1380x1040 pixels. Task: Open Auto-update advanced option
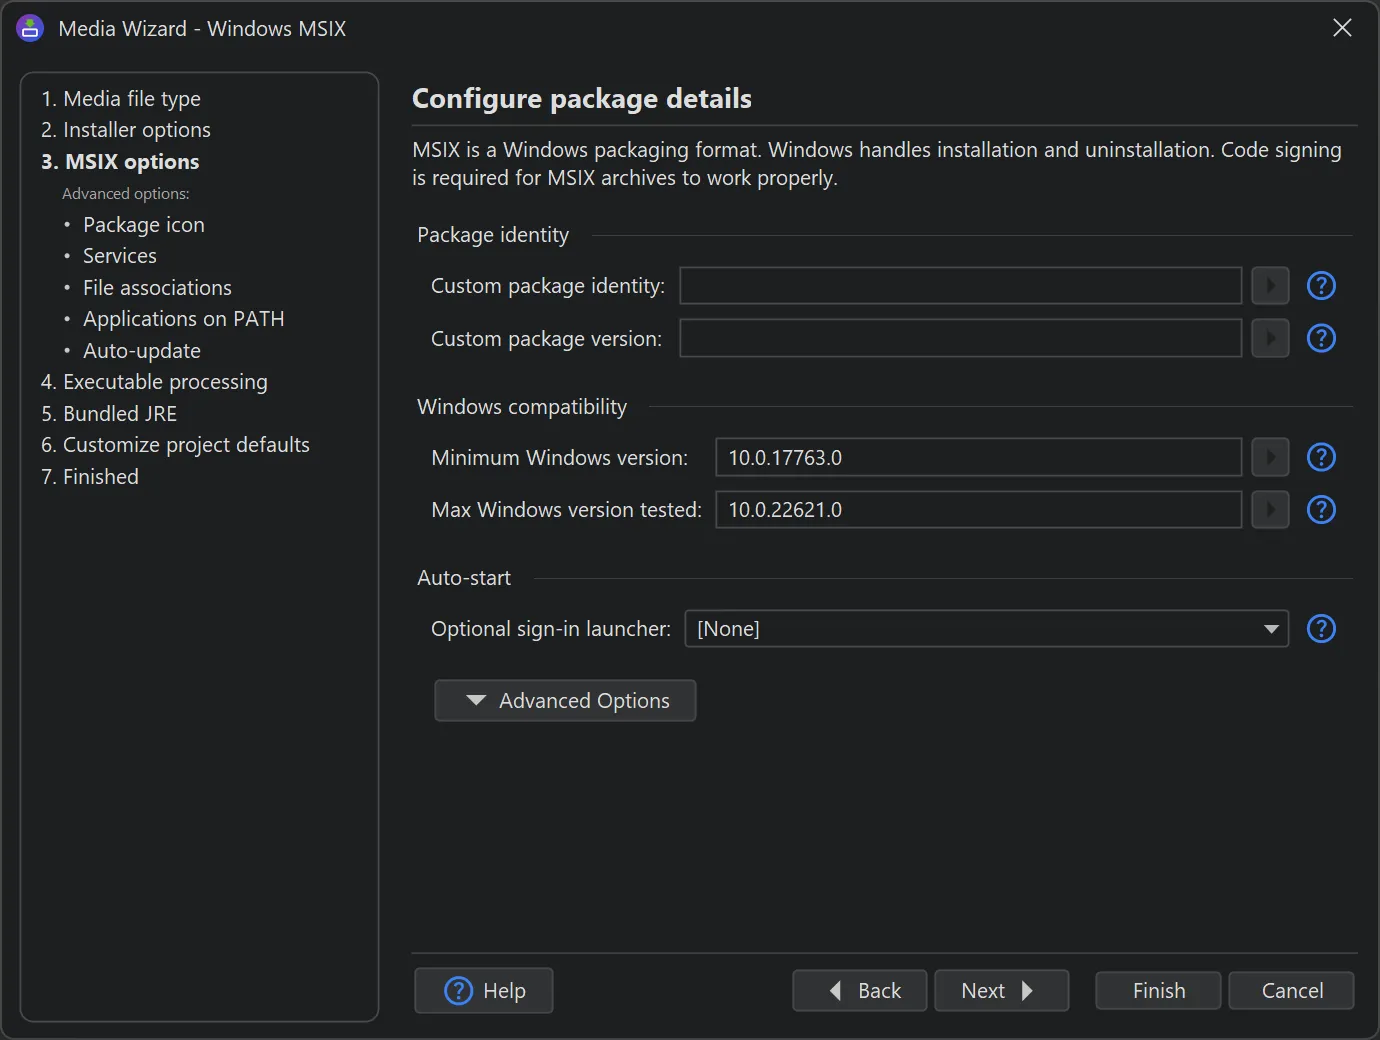click(142, 351)
